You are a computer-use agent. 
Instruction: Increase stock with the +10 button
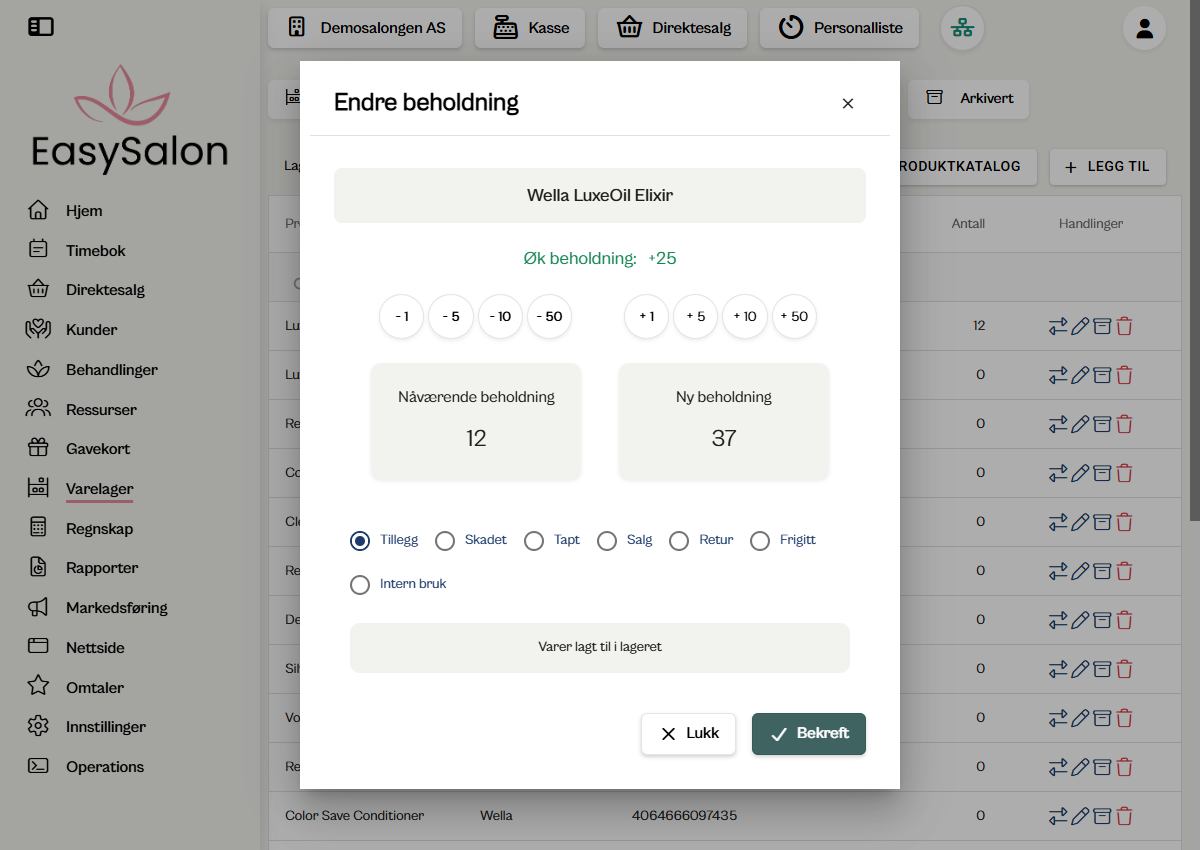(745, 317)
